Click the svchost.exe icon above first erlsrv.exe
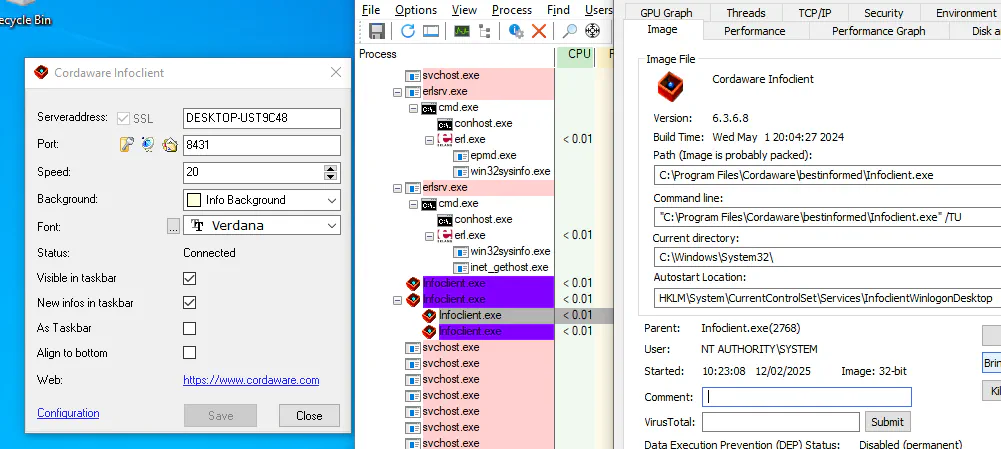Viewport: 1001px width, 449px height. (413, 75)
